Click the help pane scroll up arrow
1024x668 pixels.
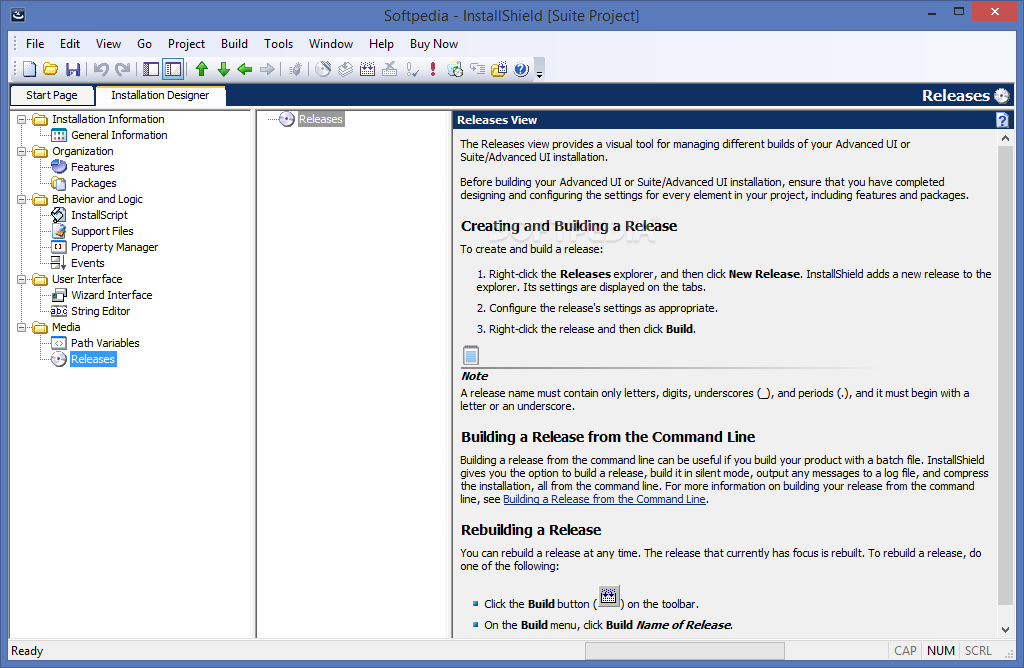(1005, 138)
